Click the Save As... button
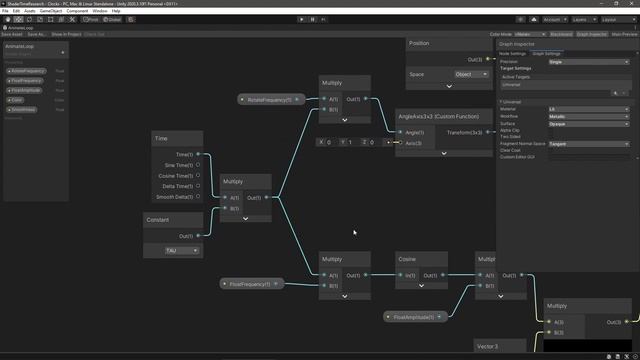This screenshot has height=360, width=640. tap(36, 34)
